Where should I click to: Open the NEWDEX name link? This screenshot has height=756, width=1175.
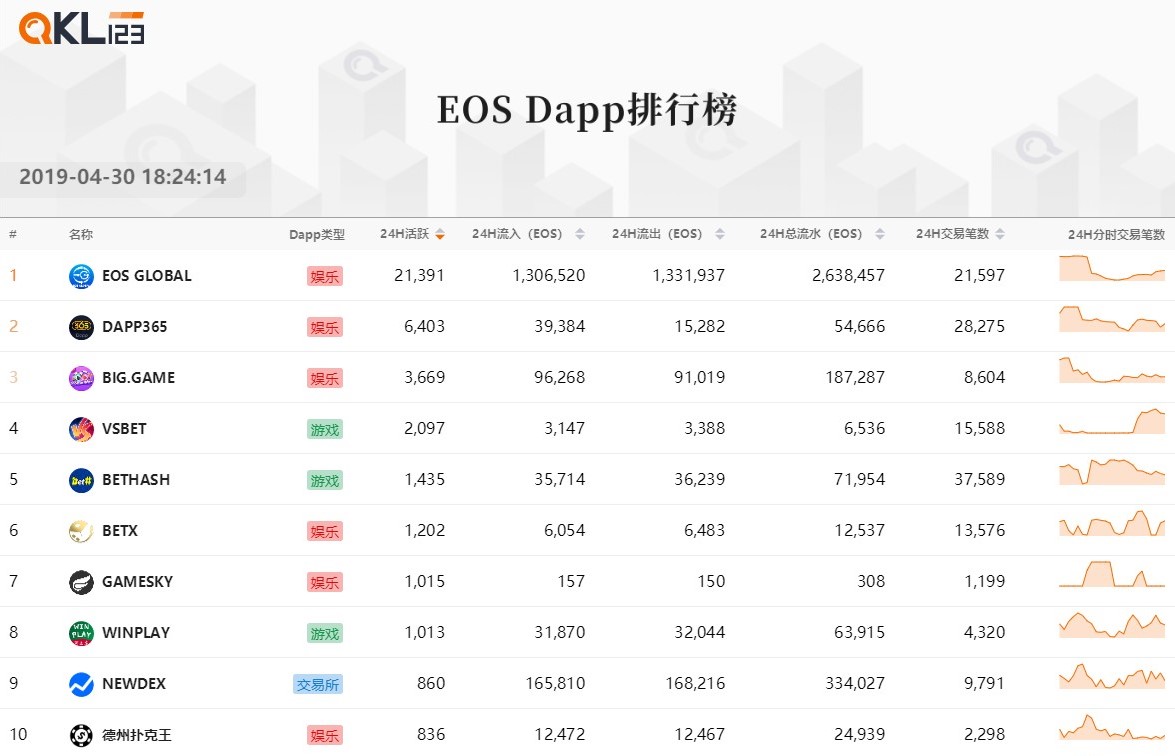(x=134, y=683)
